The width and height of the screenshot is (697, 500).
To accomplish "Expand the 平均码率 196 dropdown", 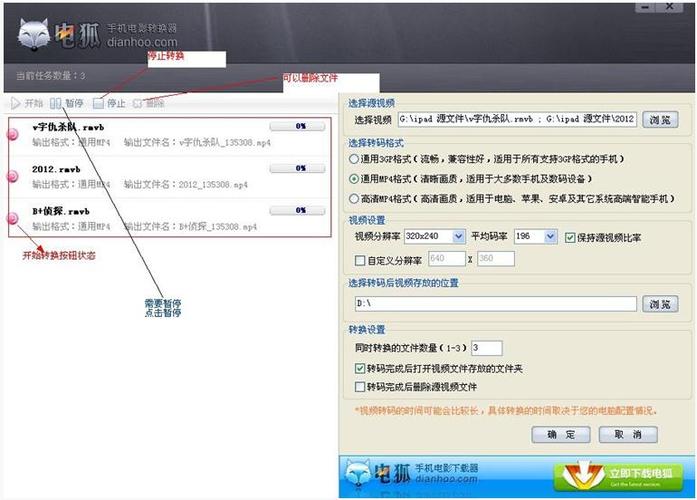I will pyautogui.click(x=536, y=238).
